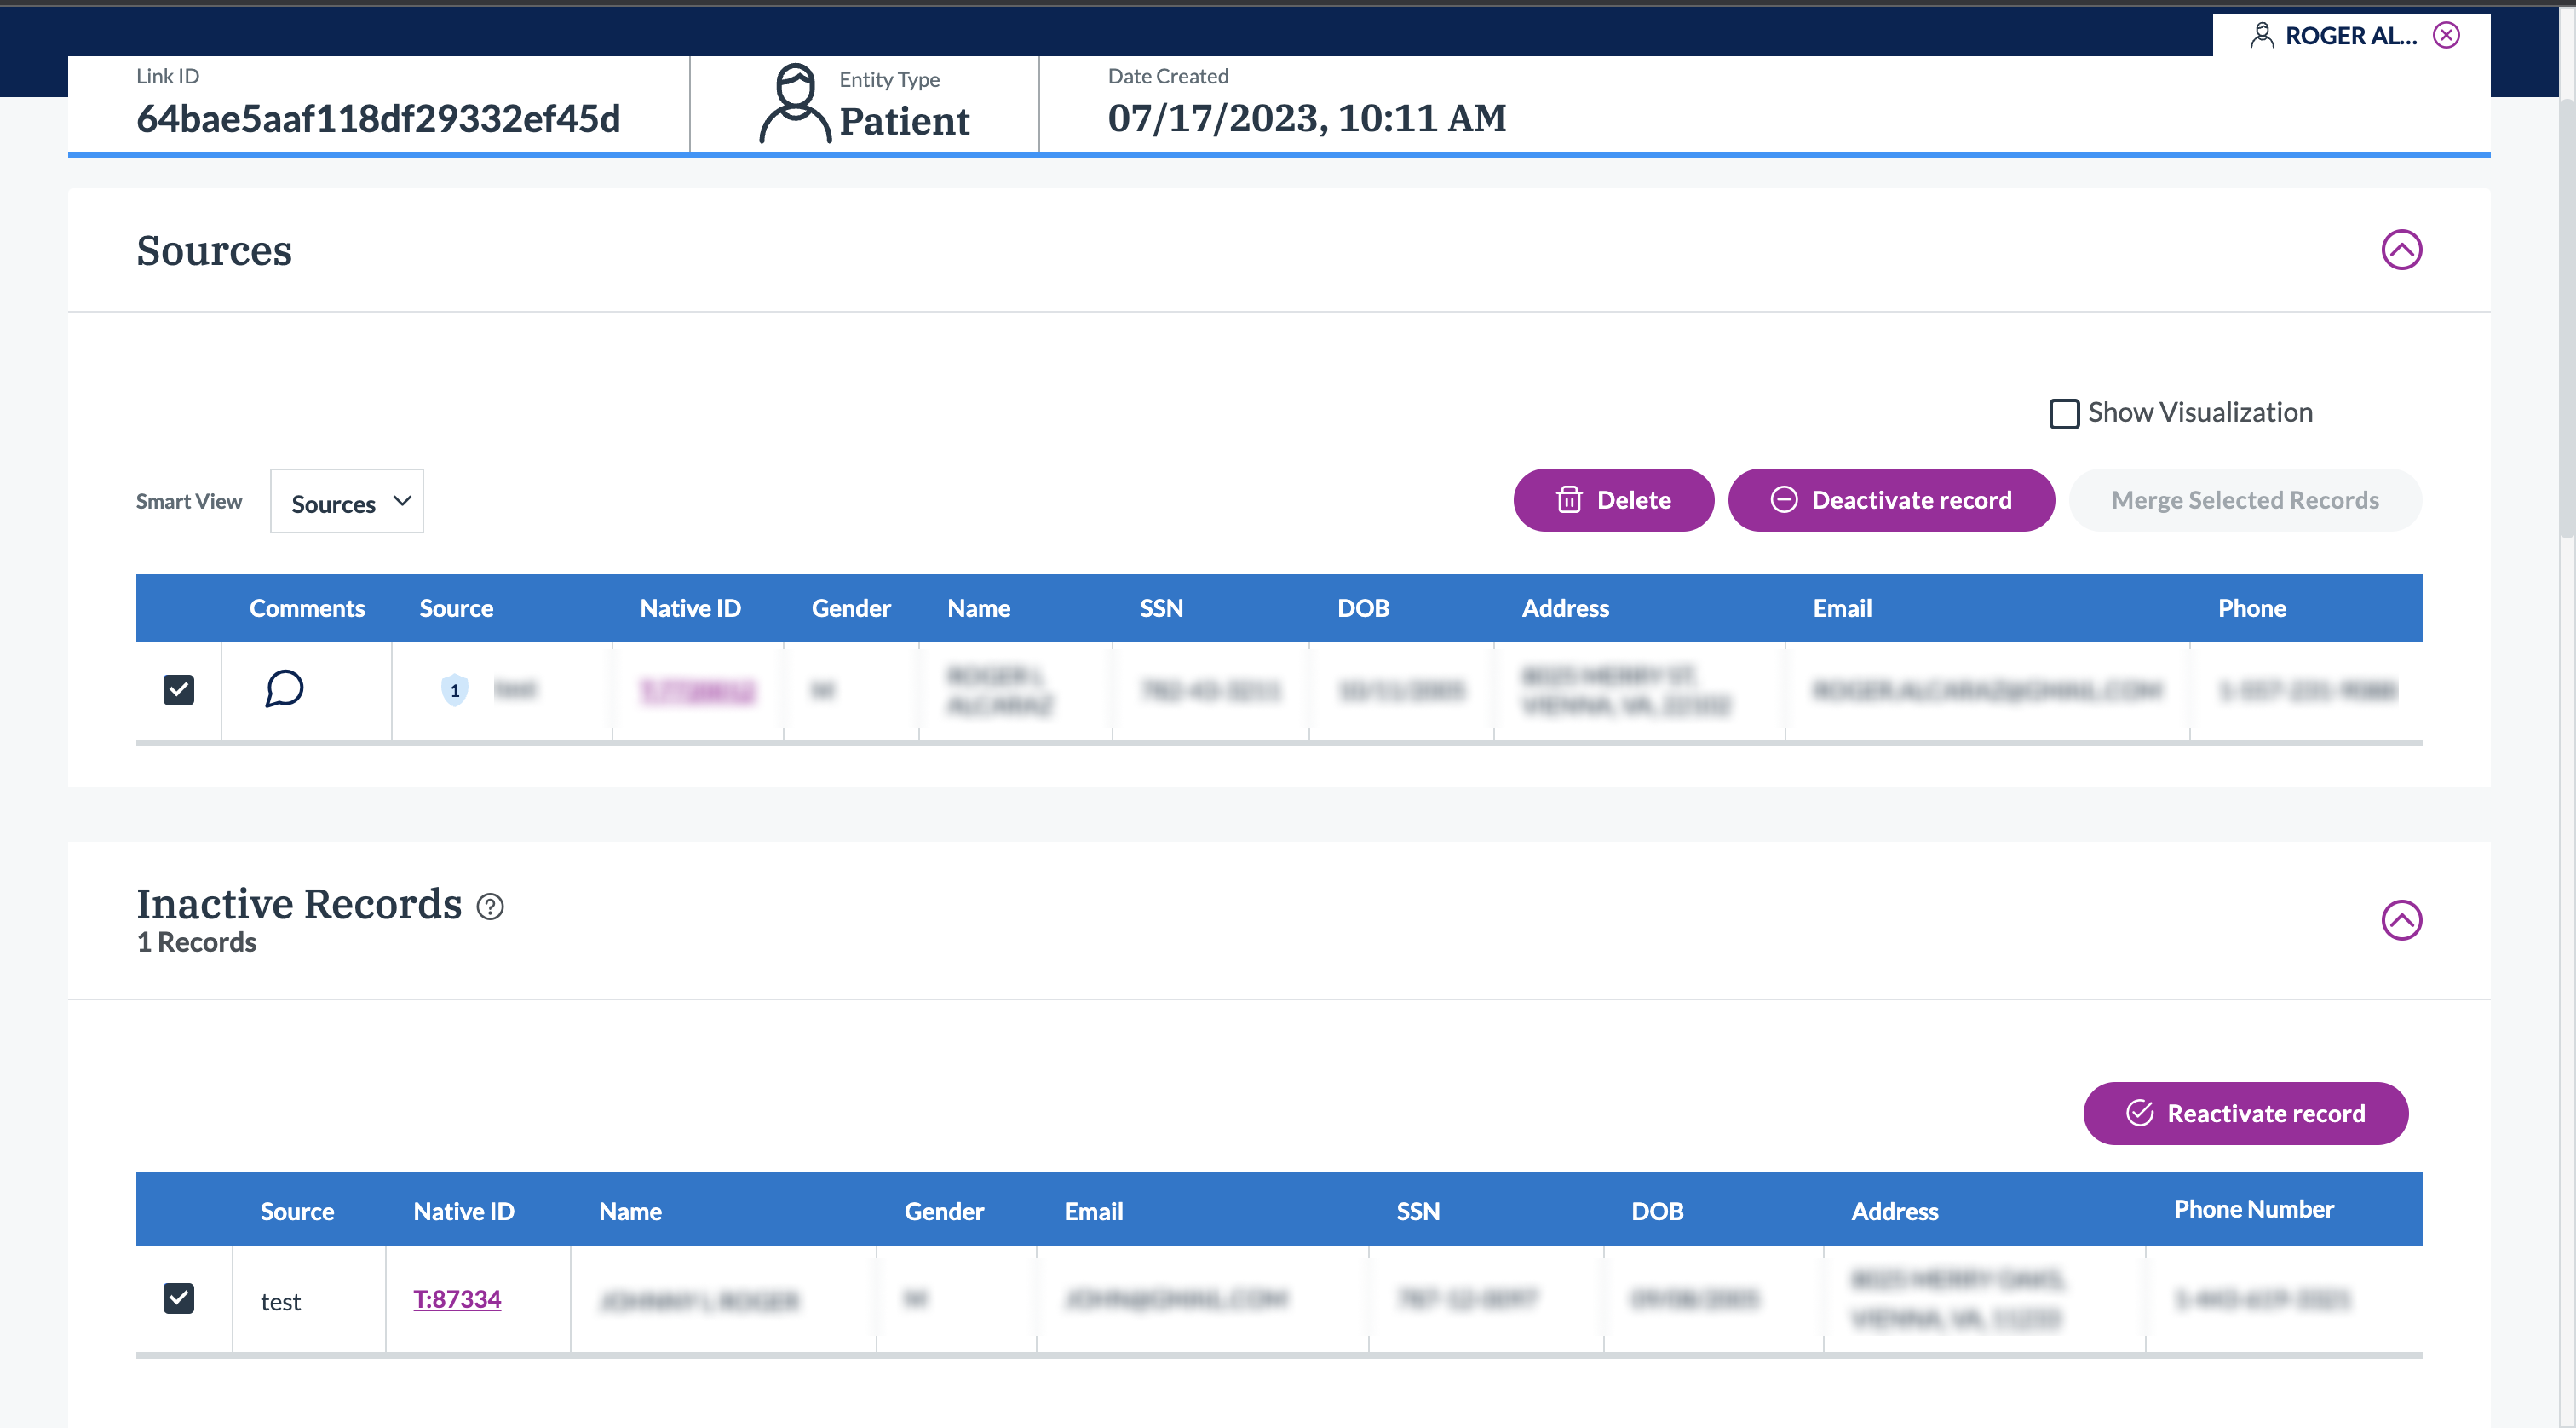The width and height of the screenshot is (2576, 1428).
Task: Open the comment bubble icon in Sources row
Action: (x=284, y=689)
